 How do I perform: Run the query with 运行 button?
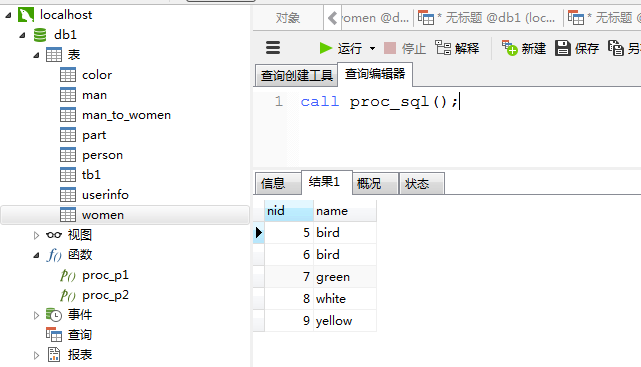tap(341, 49)
